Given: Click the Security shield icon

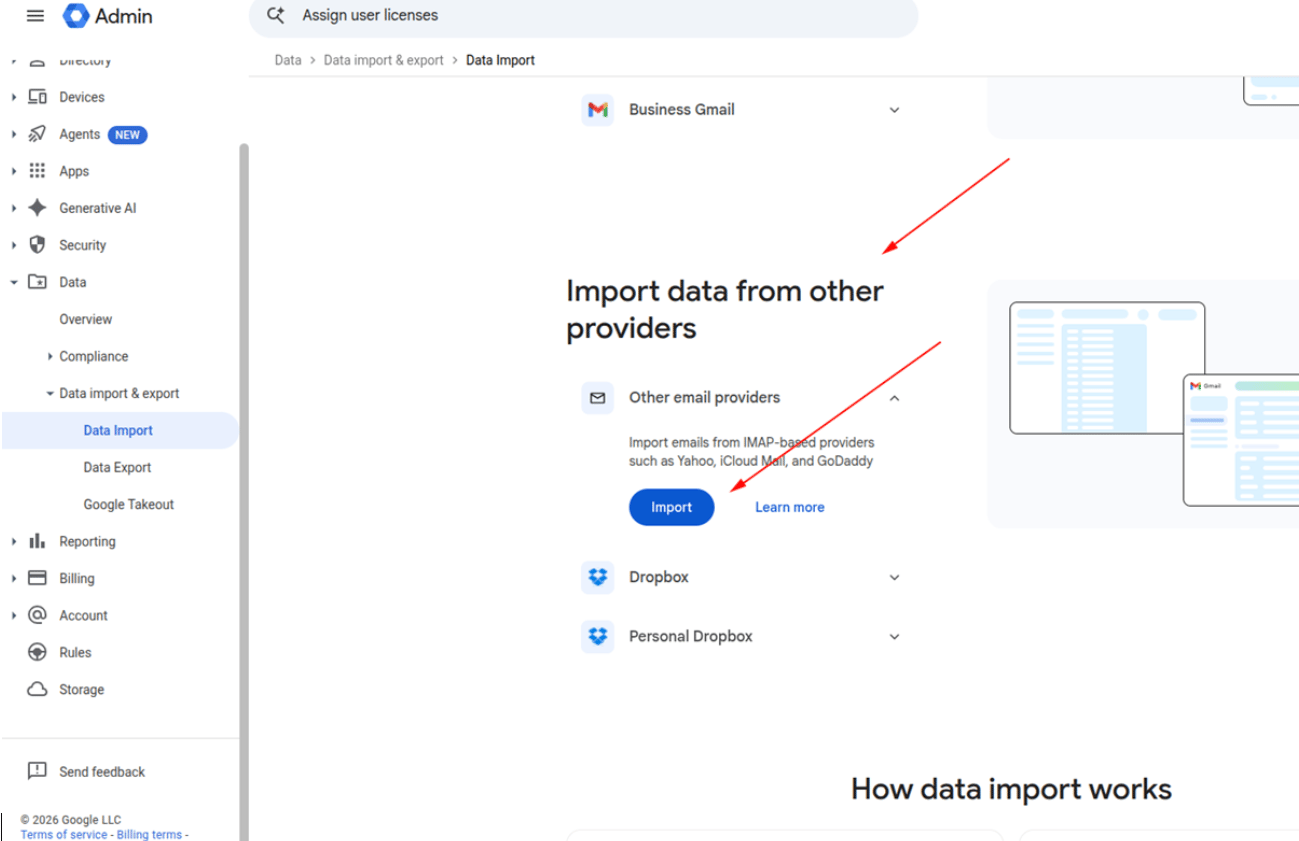Looking at the screenshot, I should point(37,245).
